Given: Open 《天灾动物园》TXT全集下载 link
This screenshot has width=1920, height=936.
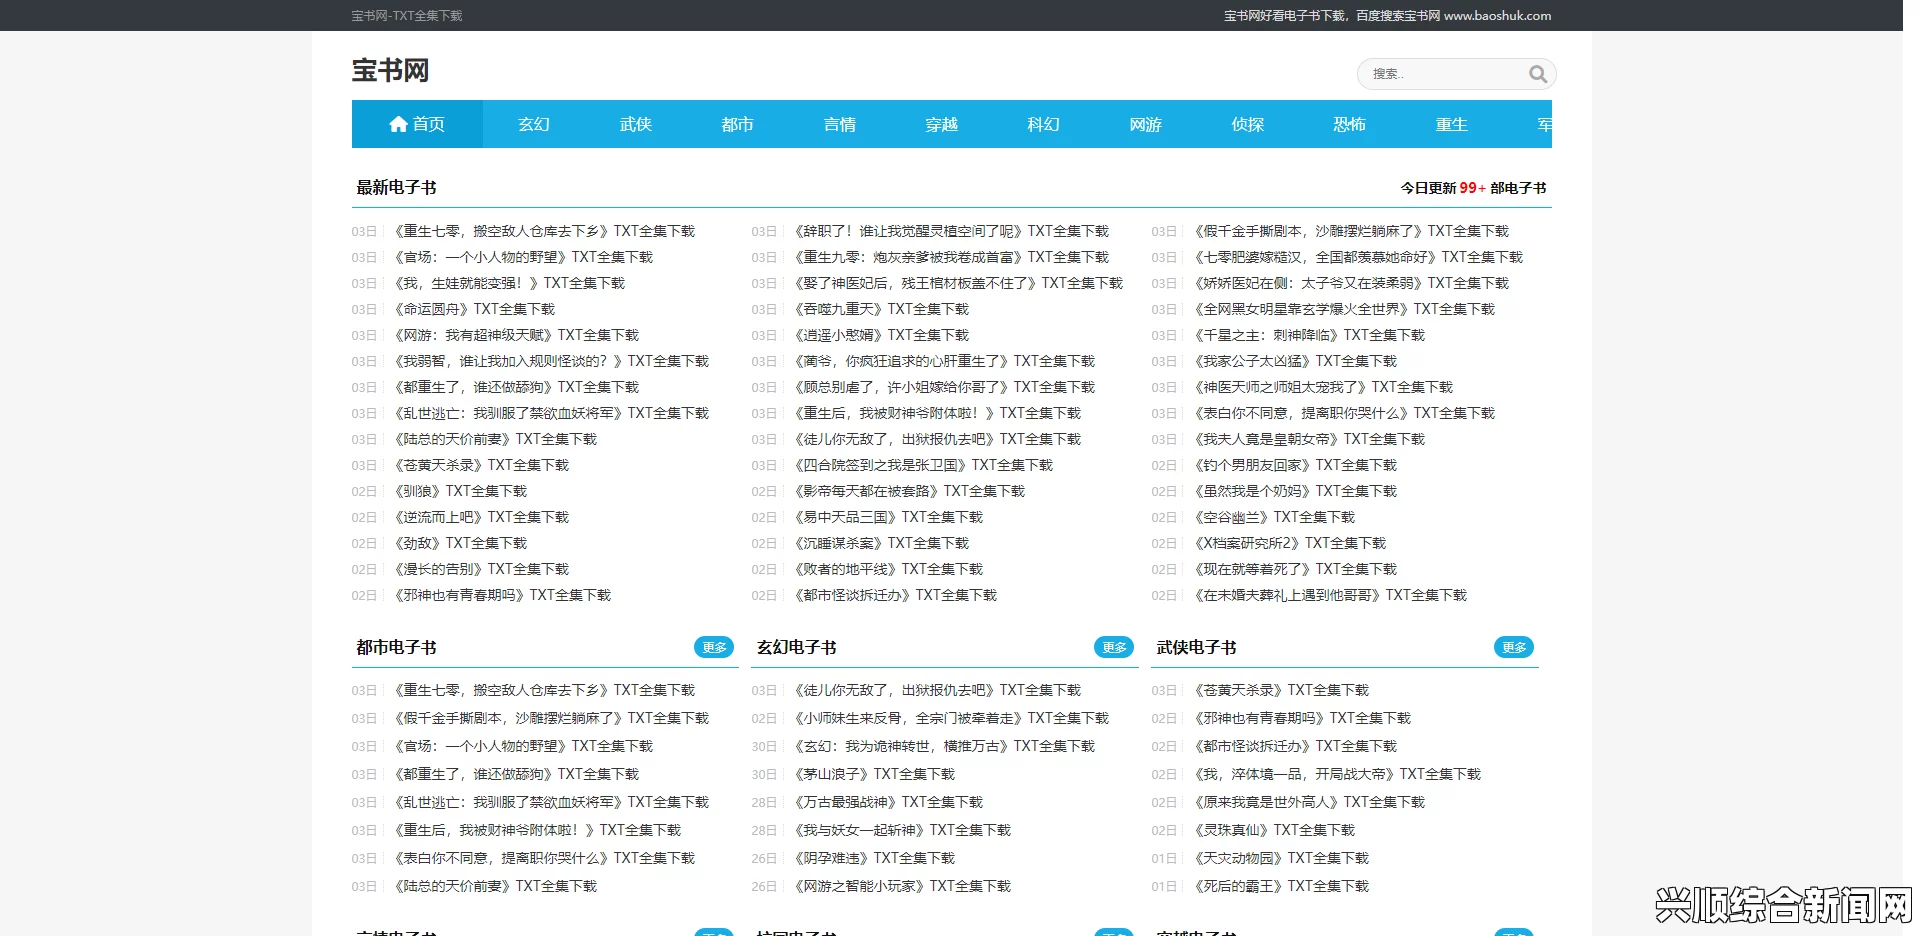Looking at the screenshot, I should click(1280, 858).
